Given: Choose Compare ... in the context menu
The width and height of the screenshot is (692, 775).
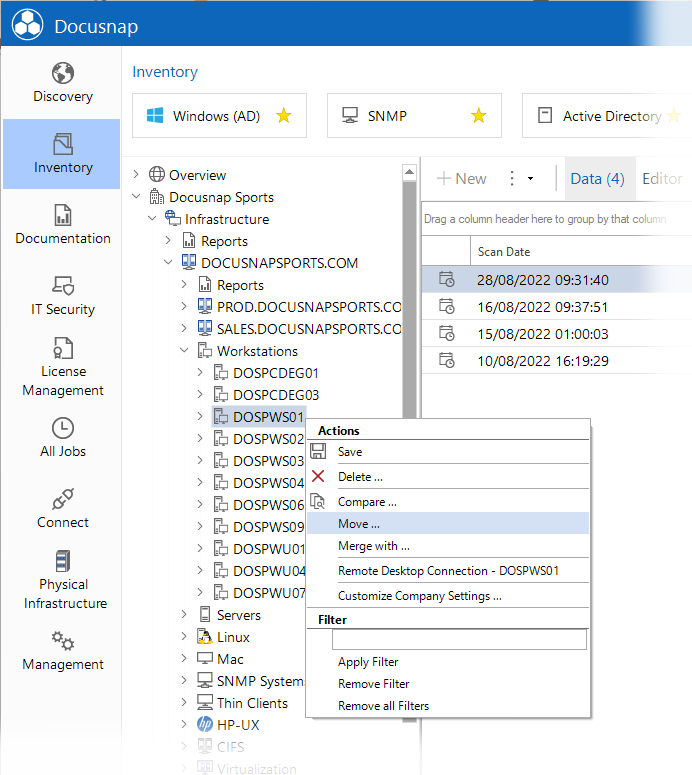Looking at the screenshot, I should point(448,502).
